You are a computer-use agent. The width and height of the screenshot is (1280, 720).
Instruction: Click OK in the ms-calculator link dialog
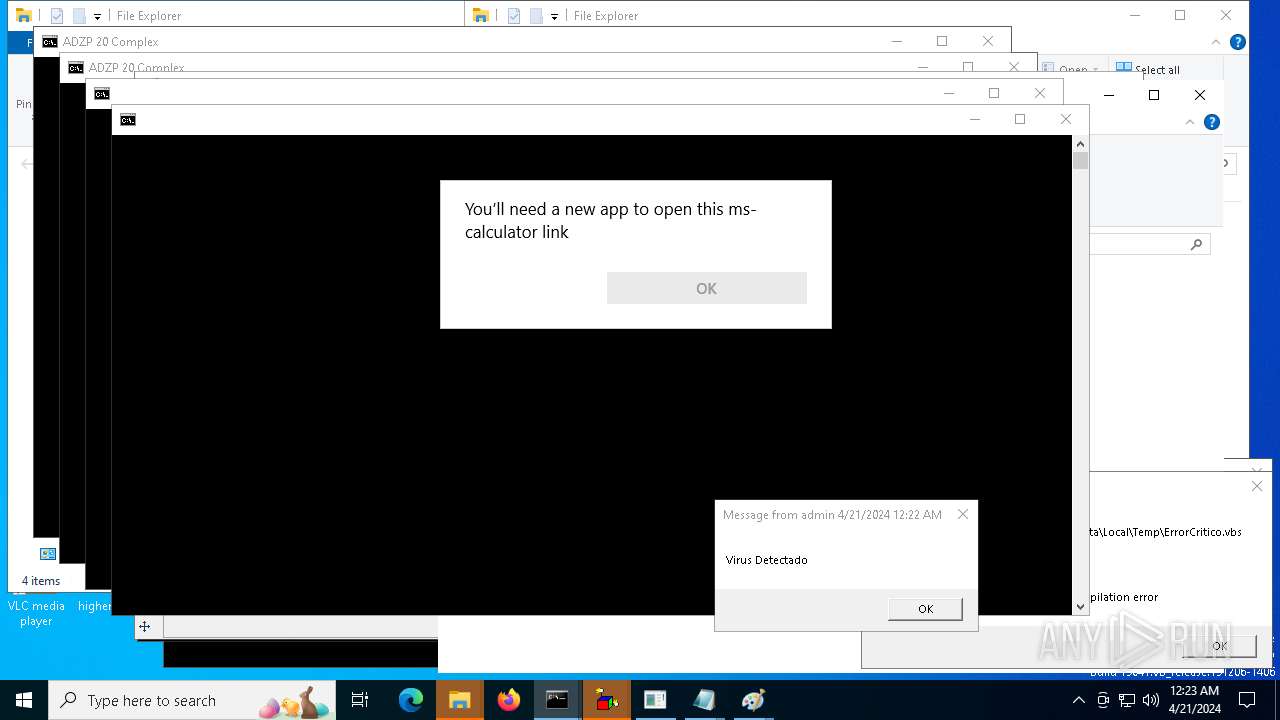pyautogui.click(x=706, y=288)
